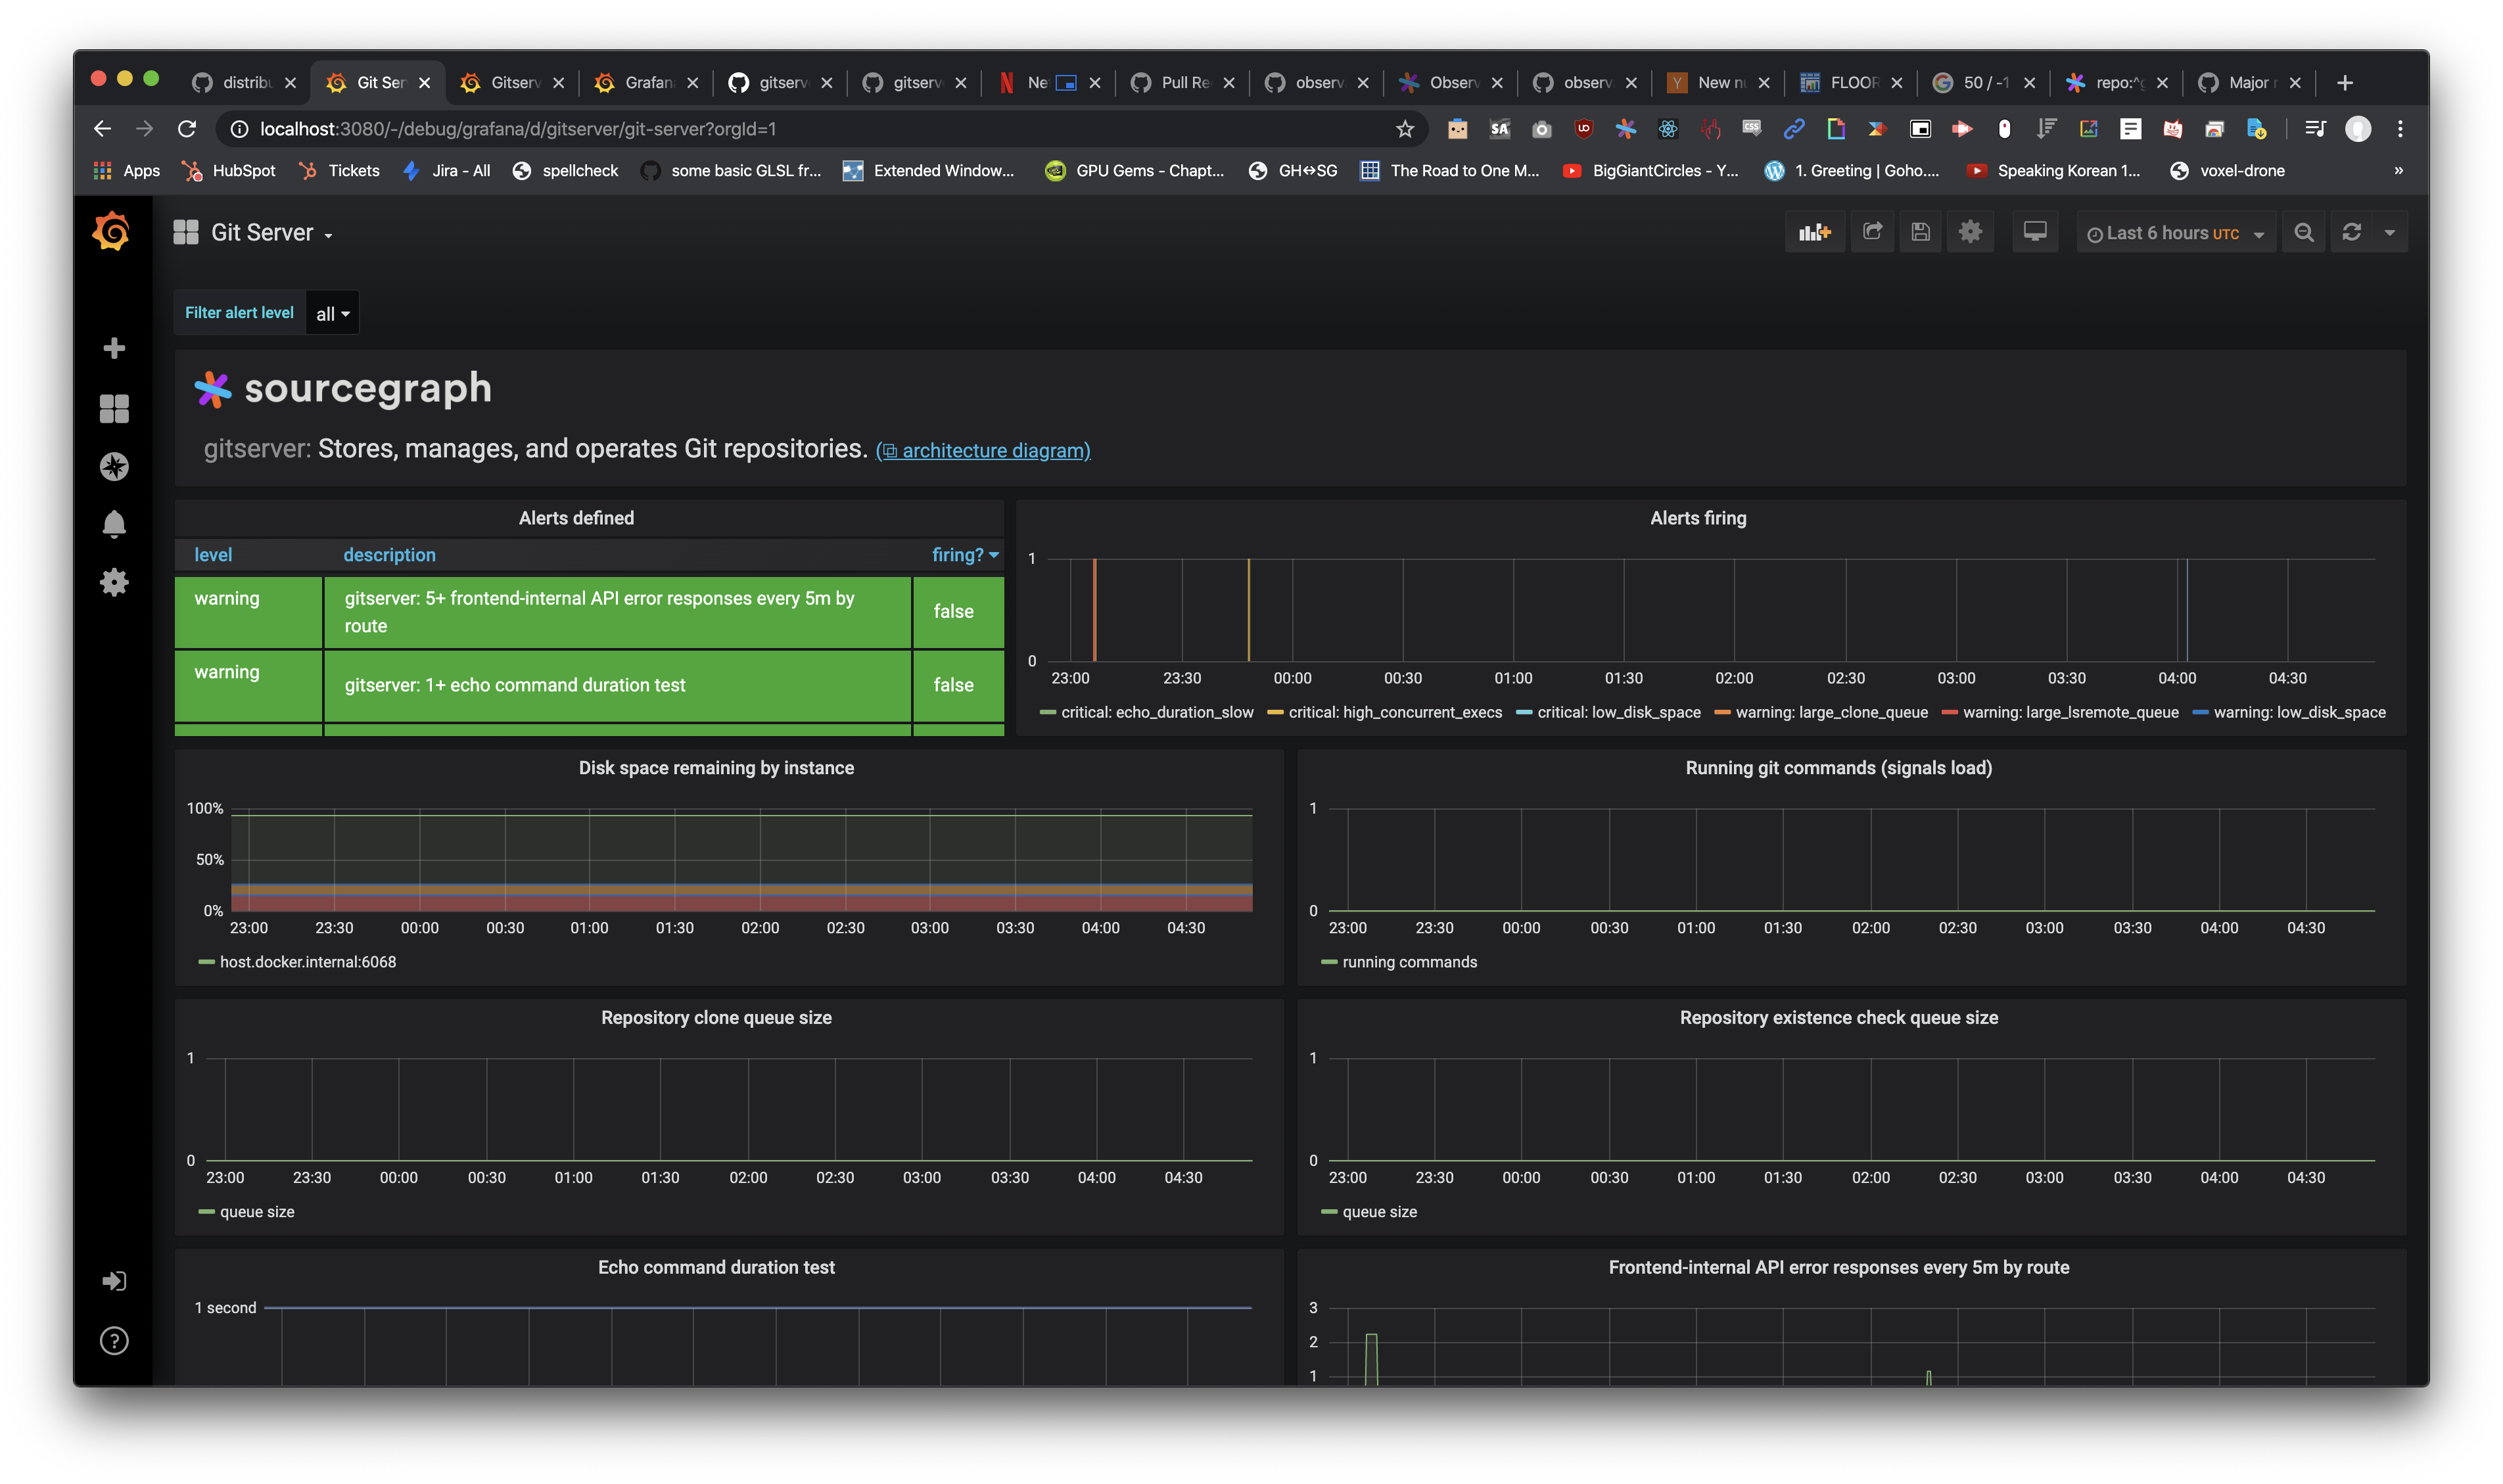Screen dimensions: 2503x1484
Task: Toggle critical: low_disk_space legend series
Action: click(1618, 712)
